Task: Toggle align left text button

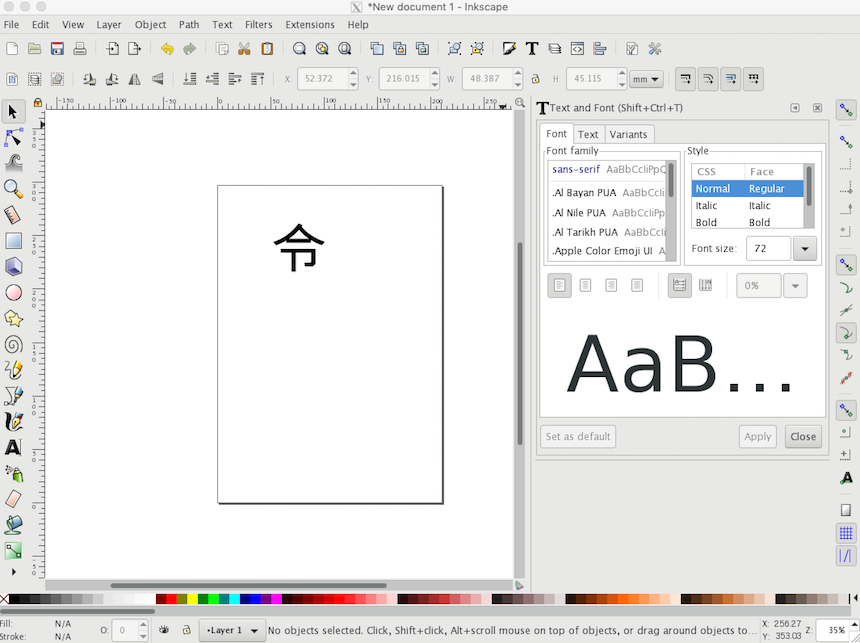Action: [559, 285]
